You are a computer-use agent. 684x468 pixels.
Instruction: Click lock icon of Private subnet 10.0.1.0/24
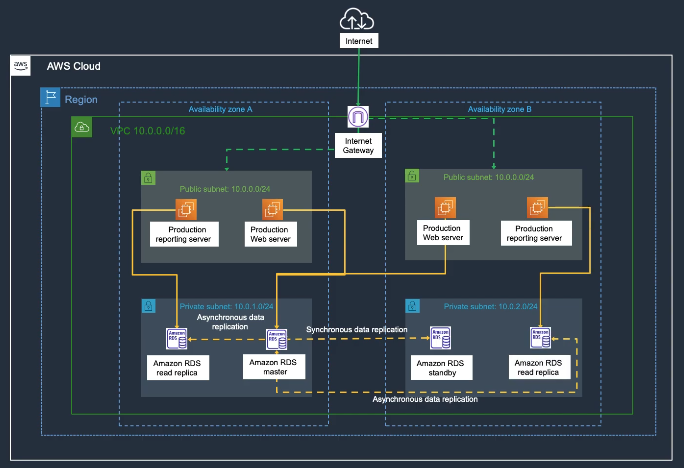(x=150, y=307)
